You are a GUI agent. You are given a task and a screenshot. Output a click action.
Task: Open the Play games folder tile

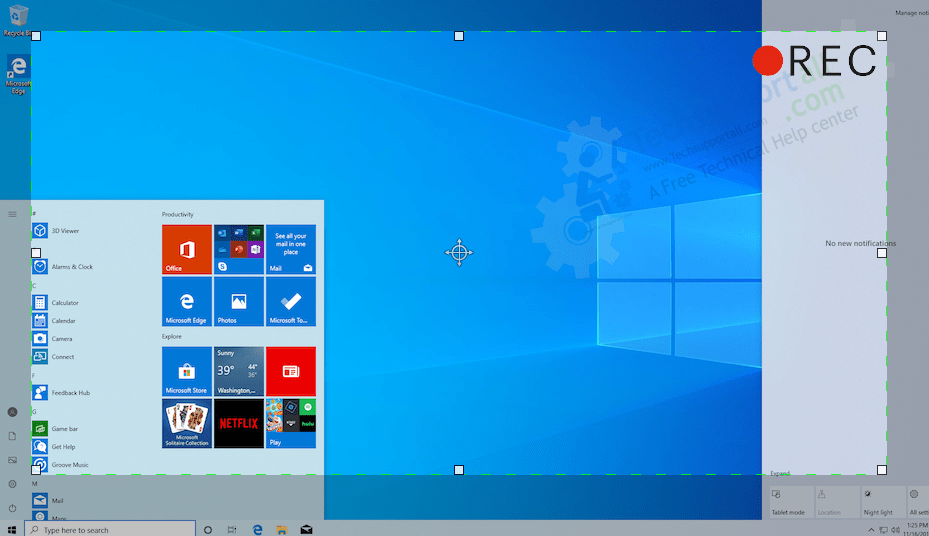291,423
